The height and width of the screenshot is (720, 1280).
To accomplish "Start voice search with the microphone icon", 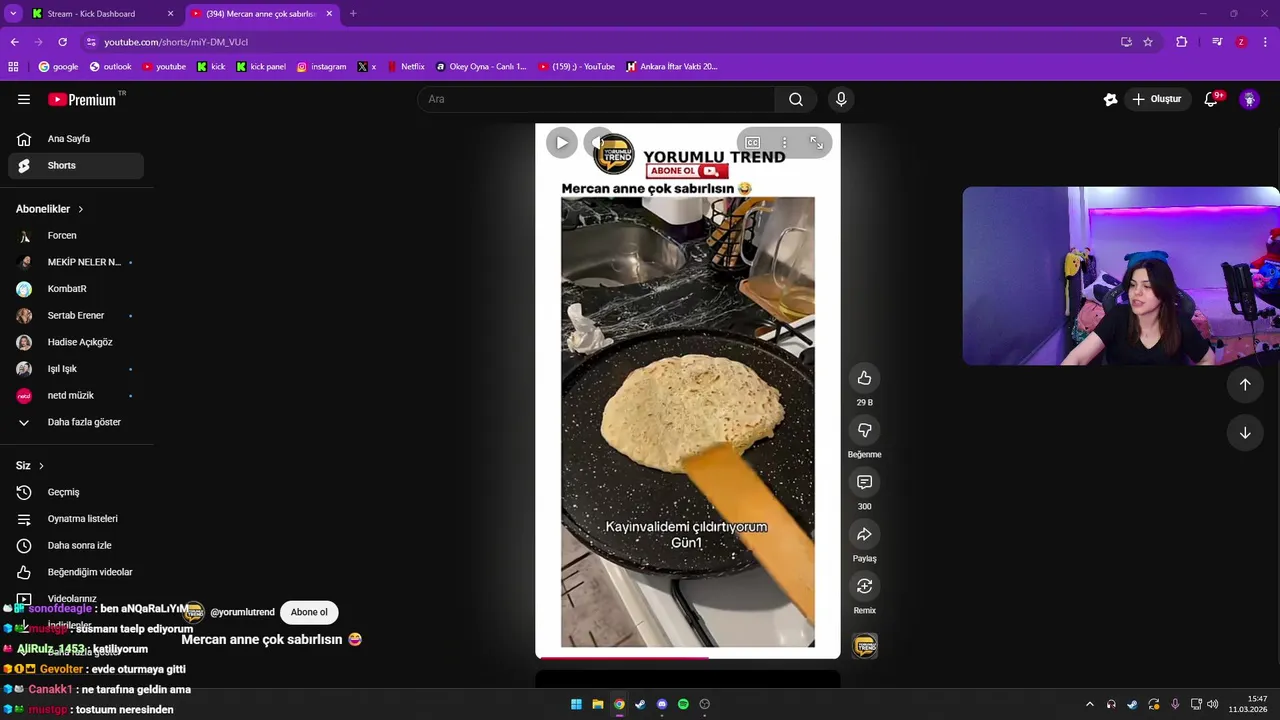I will [841, 99].
